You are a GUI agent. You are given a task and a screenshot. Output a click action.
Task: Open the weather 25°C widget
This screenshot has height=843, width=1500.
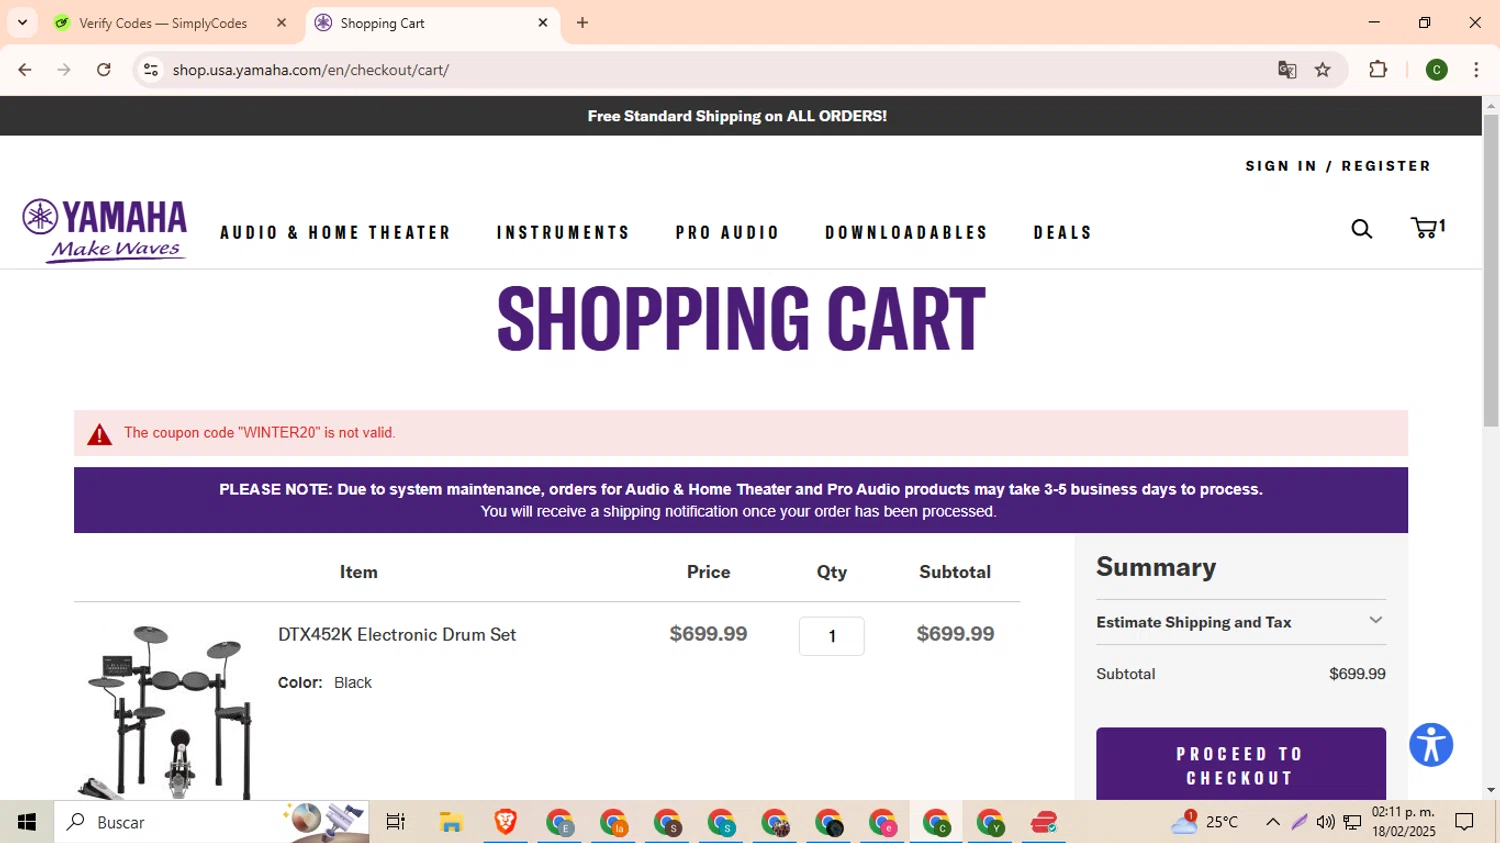(x=1205, y=822)
